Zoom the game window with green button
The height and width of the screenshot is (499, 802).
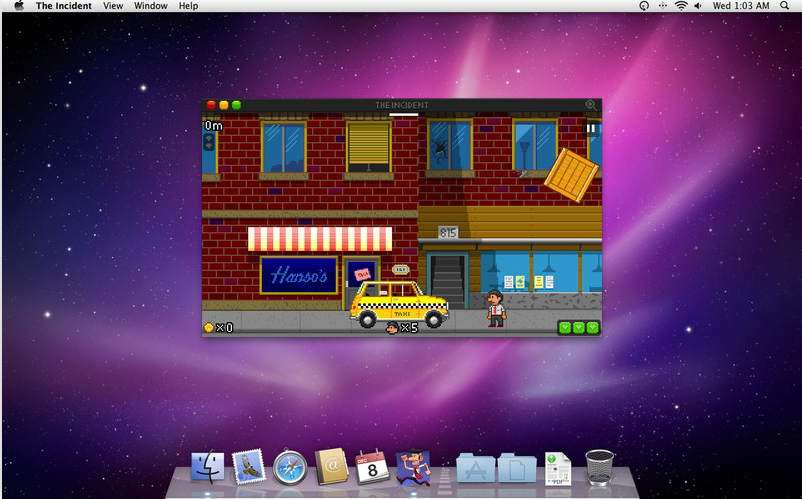236,105
